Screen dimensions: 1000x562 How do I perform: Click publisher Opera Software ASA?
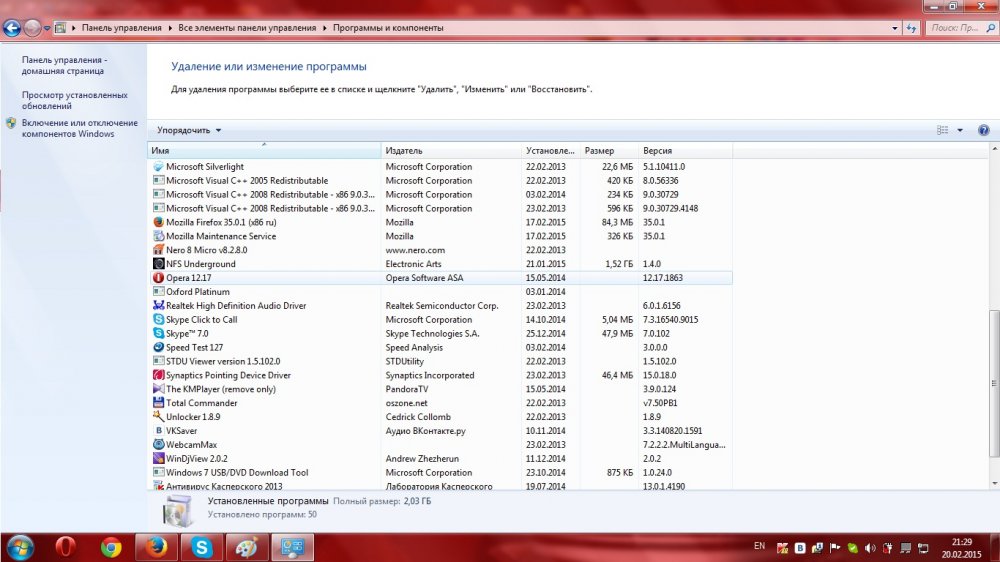click(424, 278)
